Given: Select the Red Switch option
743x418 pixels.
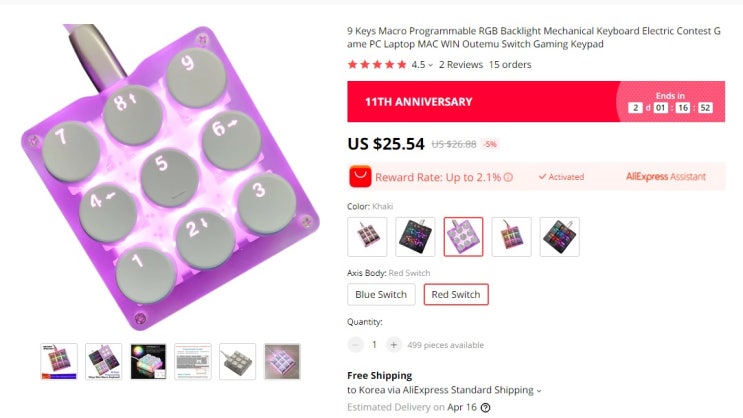Looking at the screenshot, I should point(456,294).
